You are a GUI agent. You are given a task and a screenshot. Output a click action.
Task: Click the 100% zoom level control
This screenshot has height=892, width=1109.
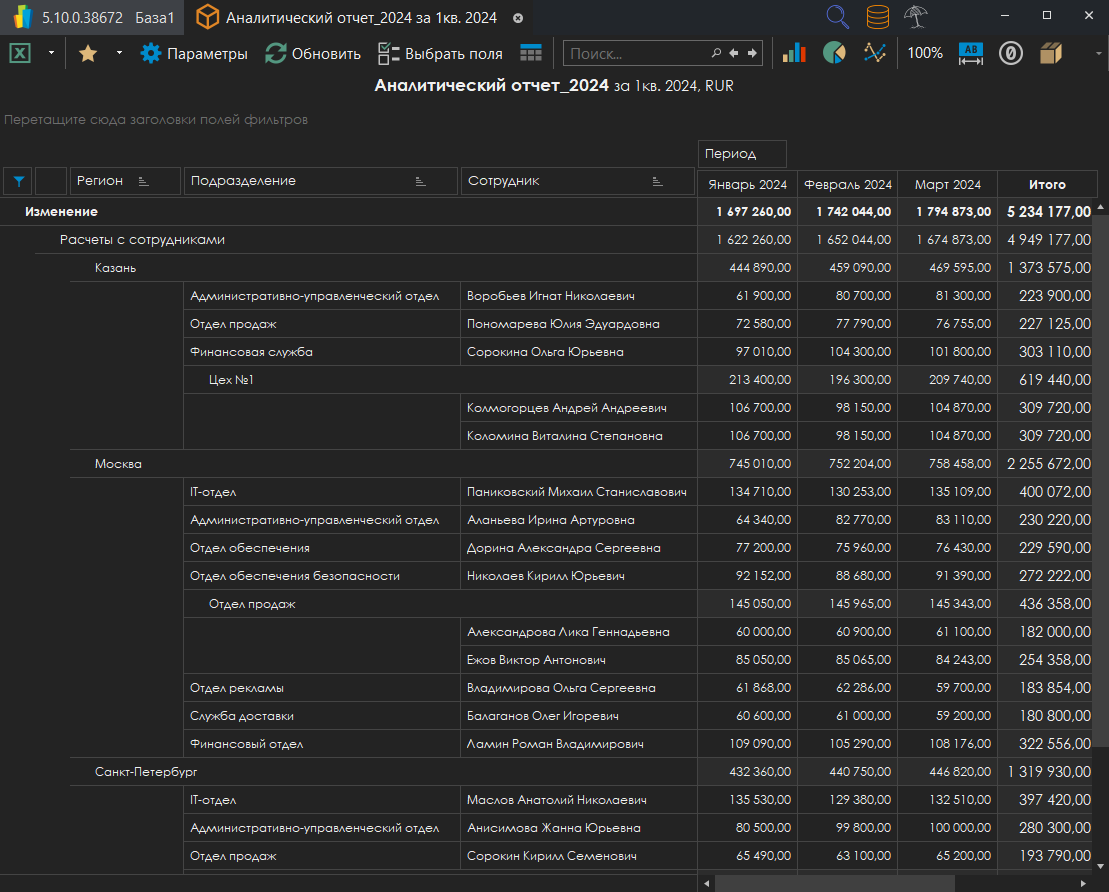click(925, 54)
